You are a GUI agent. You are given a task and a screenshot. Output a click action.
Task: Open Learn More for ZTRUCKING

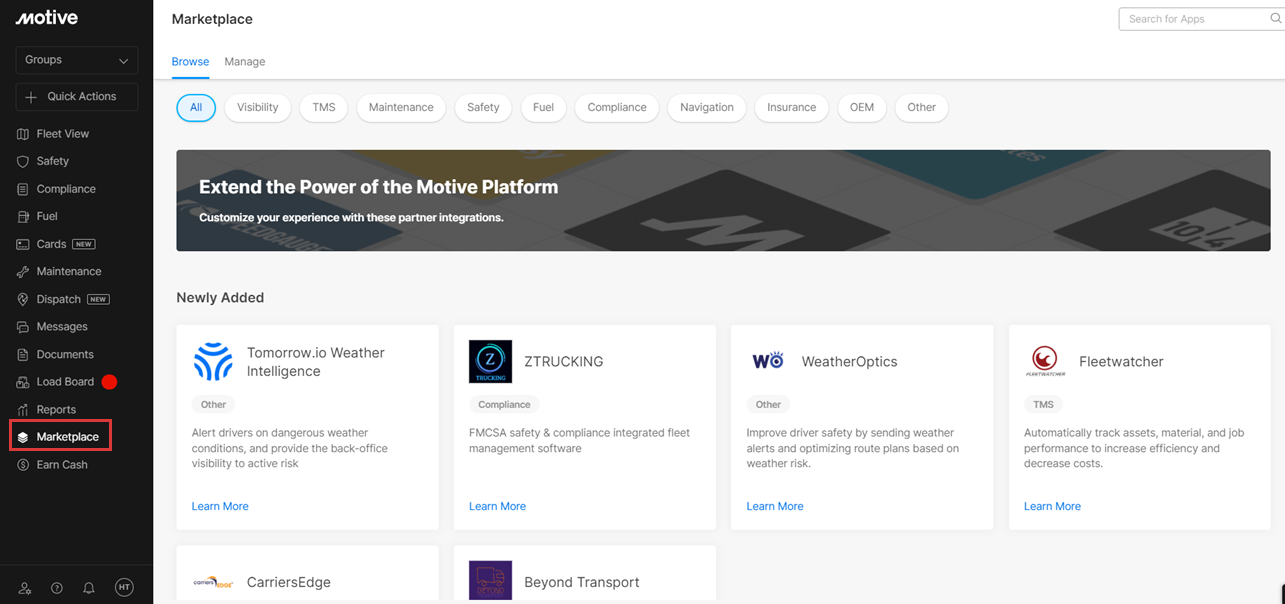coord(497,507)
